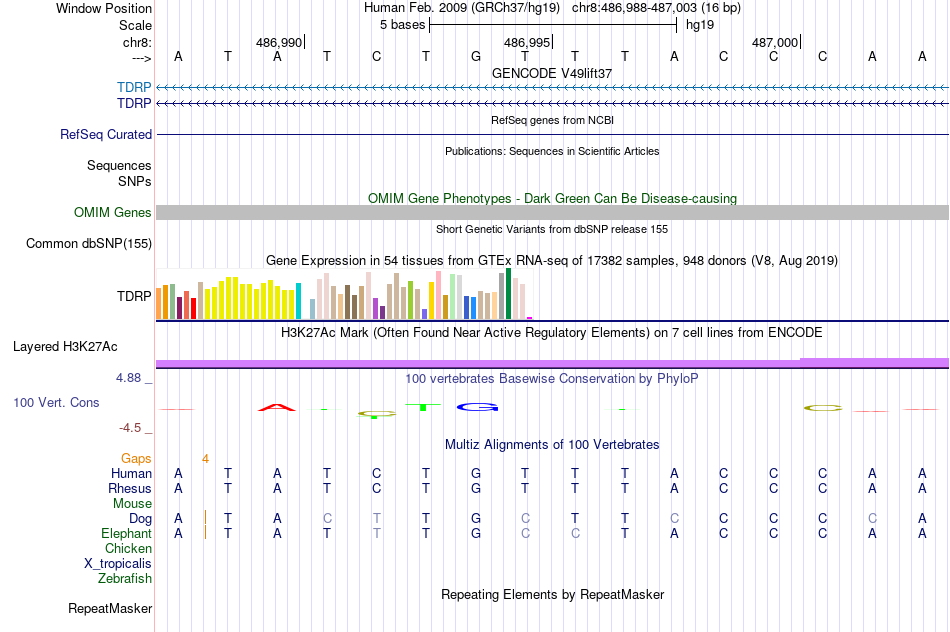Click the GTEx Gene Expression track title
This screenshot has height=632, width=950.
pyautogui.click(x=552, y=261)
